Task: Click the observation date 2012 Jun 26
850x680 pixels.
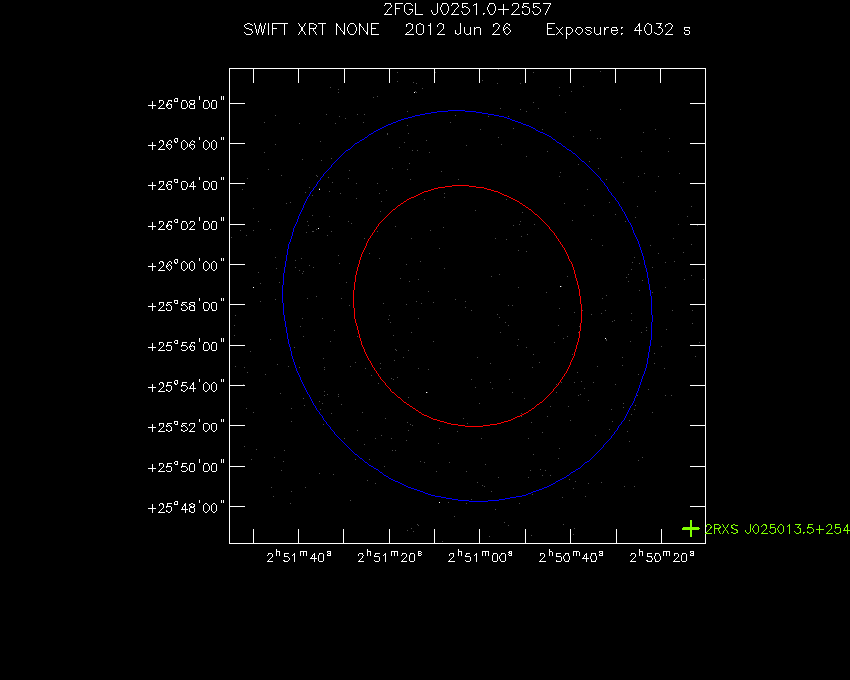Action: point(458,29)
